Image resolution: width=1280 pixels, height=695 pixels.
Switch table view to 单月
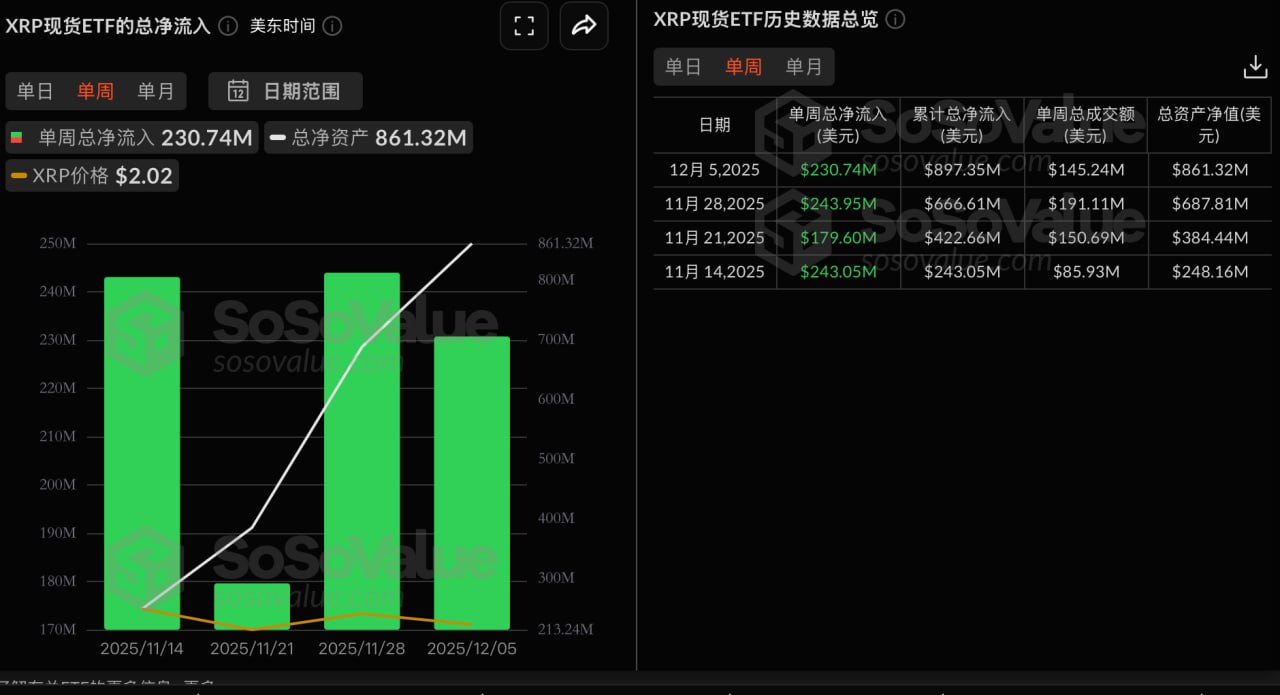coord(803,67)
